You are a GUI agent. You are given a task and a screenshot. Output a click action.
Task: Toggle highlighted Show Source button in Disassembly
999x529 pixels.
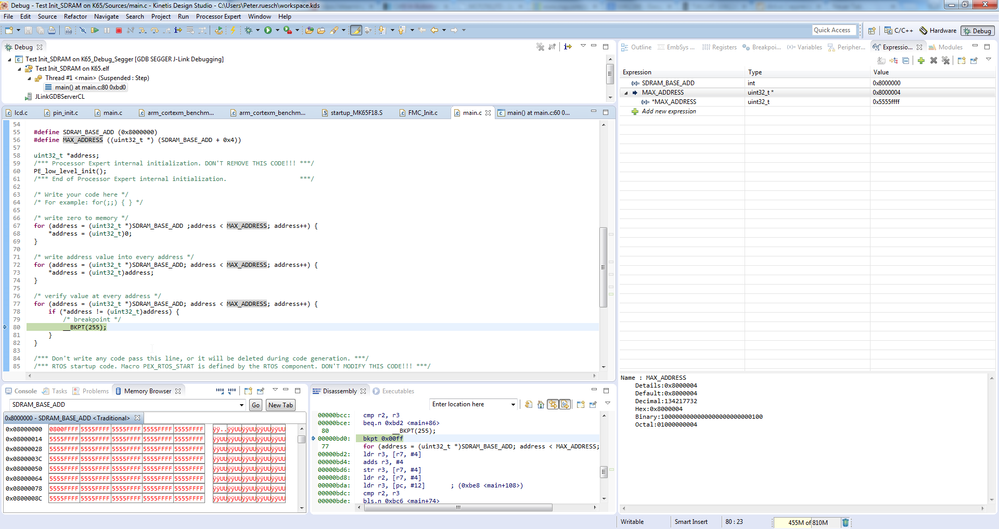[566, 405]
